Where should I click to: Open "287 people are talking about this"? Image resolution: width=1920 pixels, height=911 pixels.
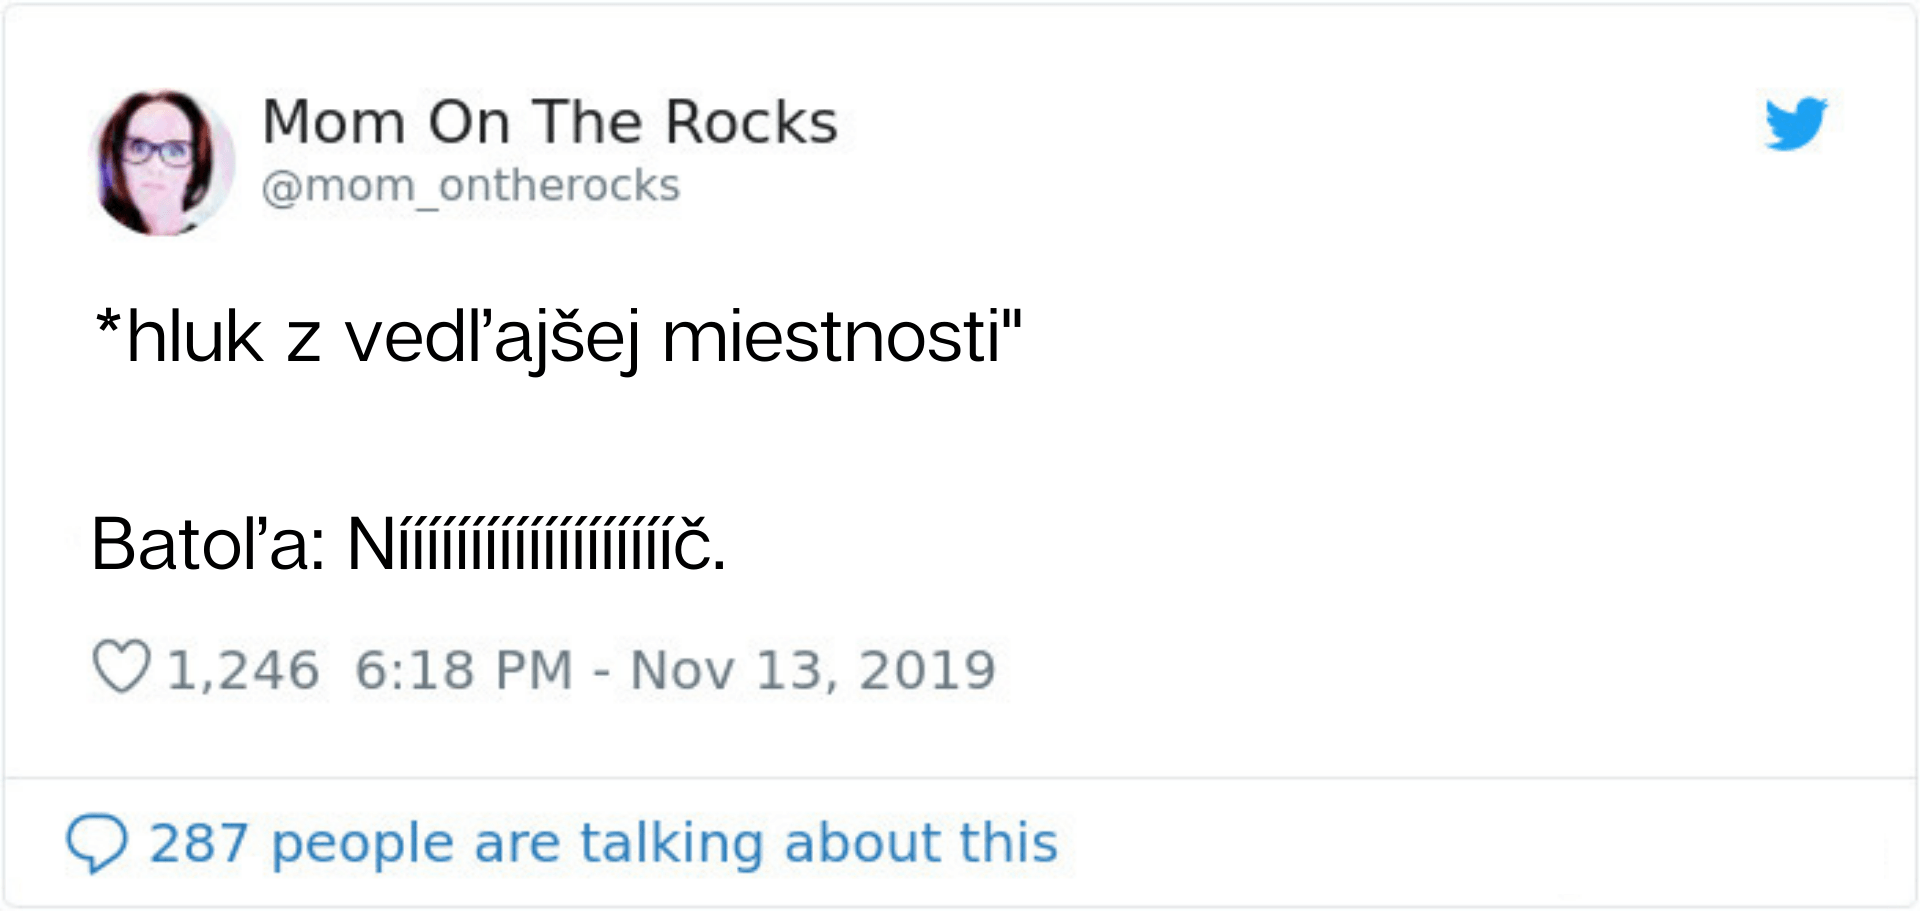[x=603, y=843]
